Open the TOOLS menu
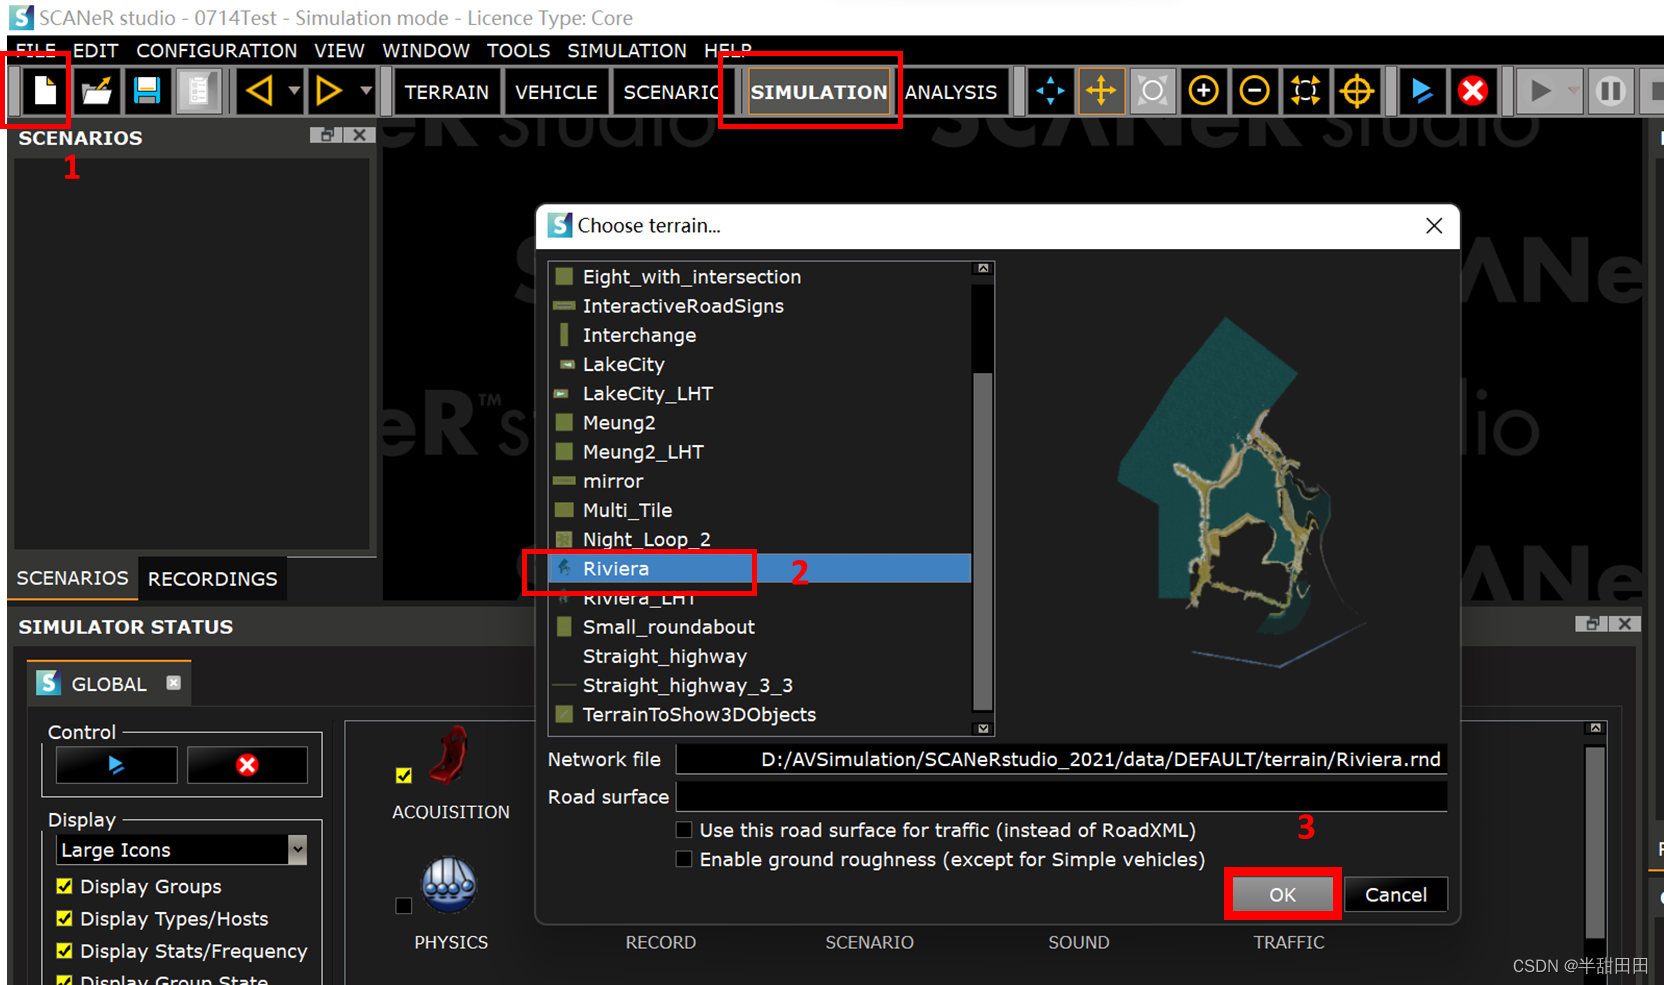 [x=518, y=50]
